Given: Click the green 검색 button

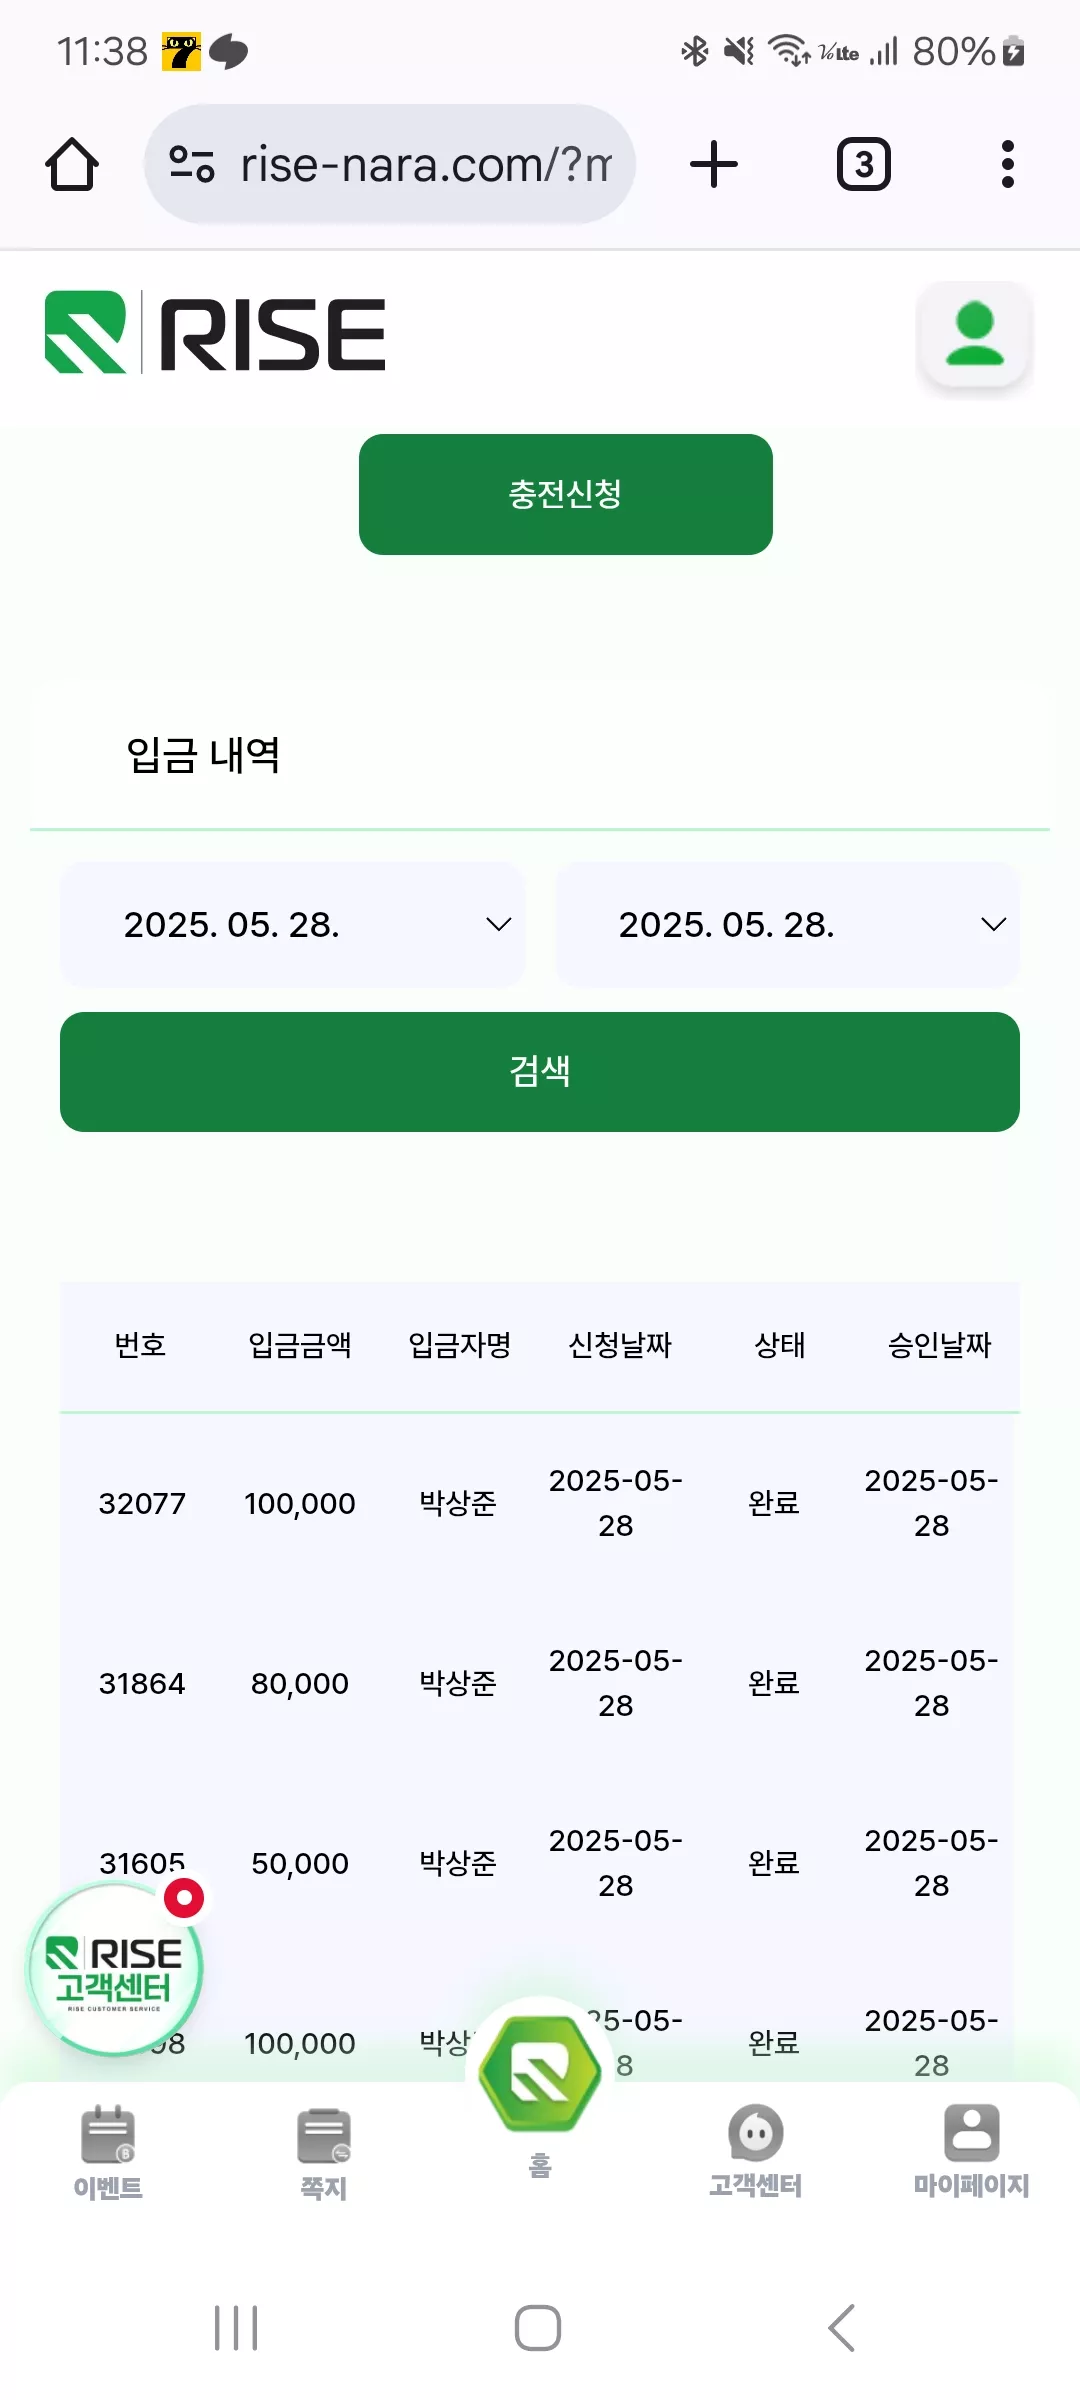Looking at the screenshot, I should [540, 1072].
